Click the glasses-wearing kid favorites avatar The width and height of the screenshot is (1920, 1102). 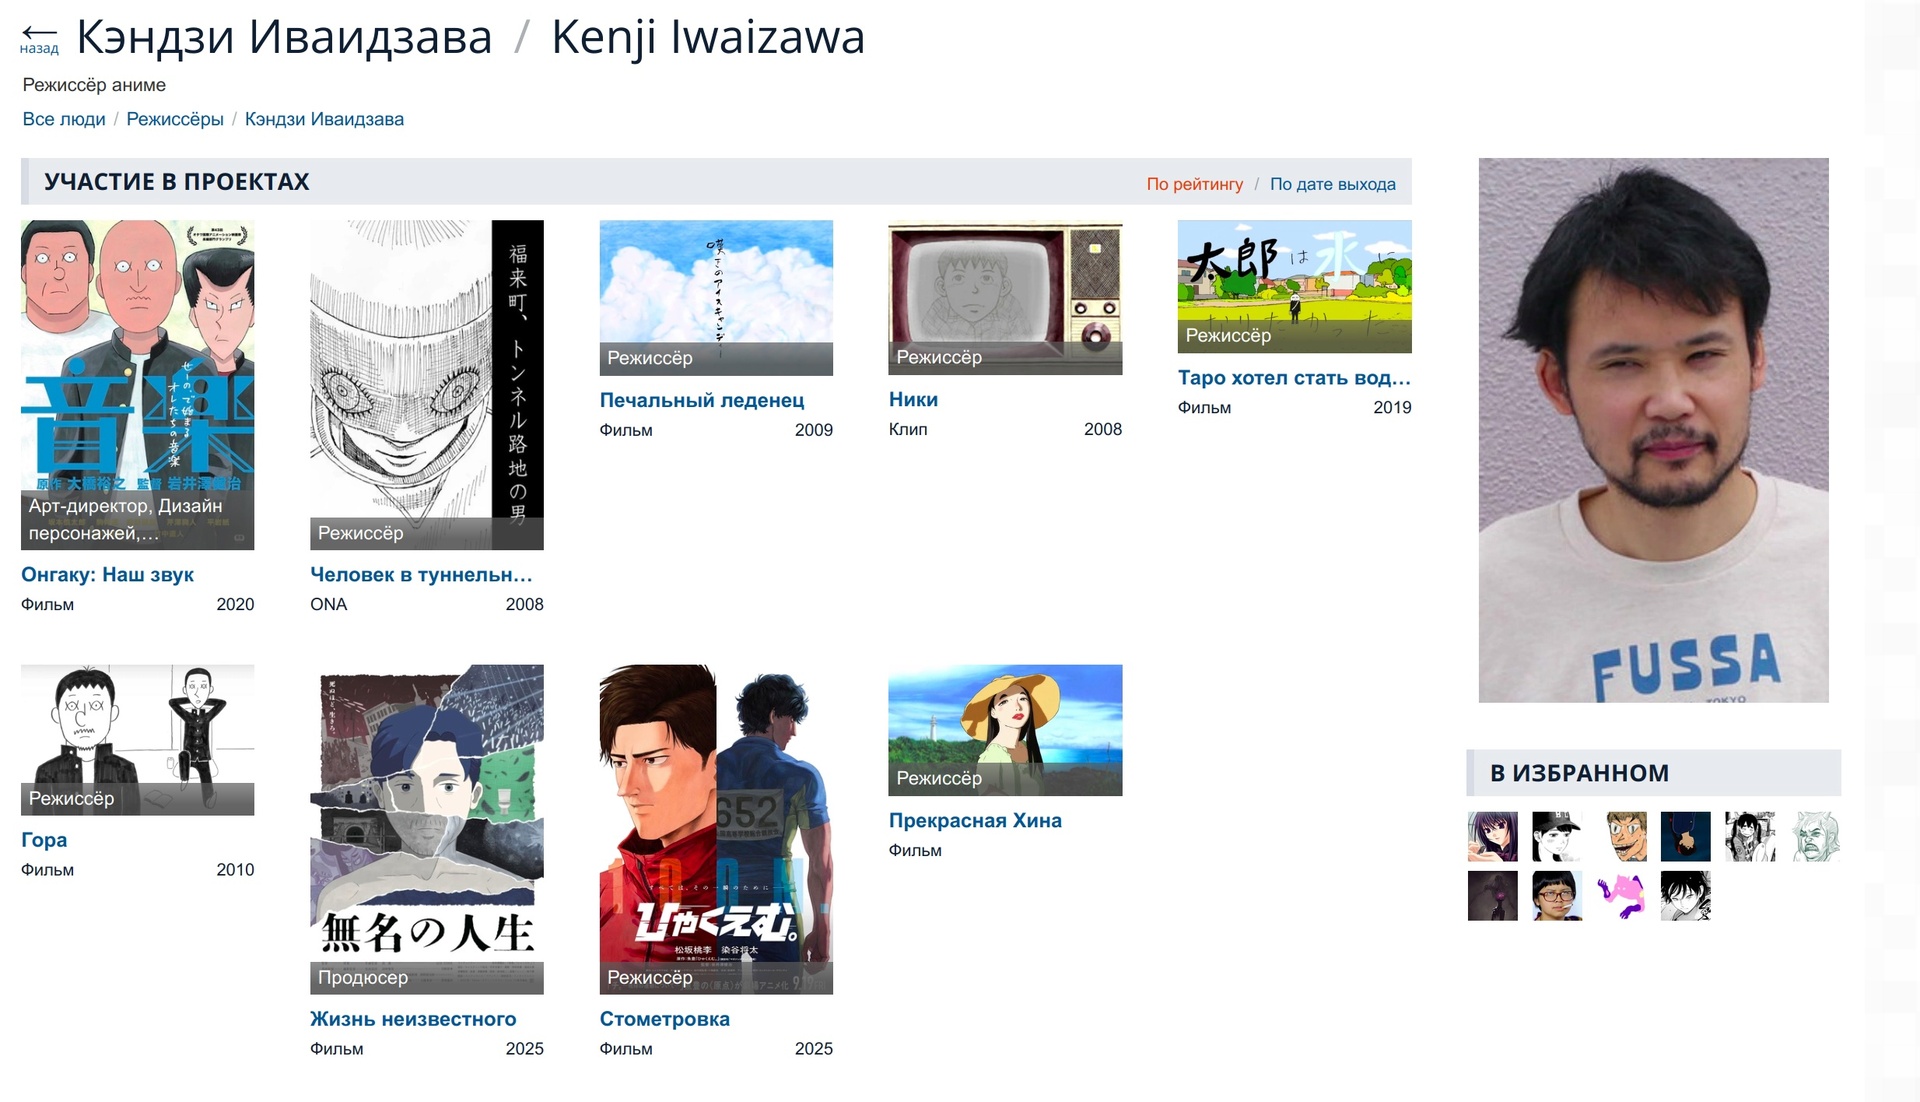pyautogui.click(x=1557, y=895)
